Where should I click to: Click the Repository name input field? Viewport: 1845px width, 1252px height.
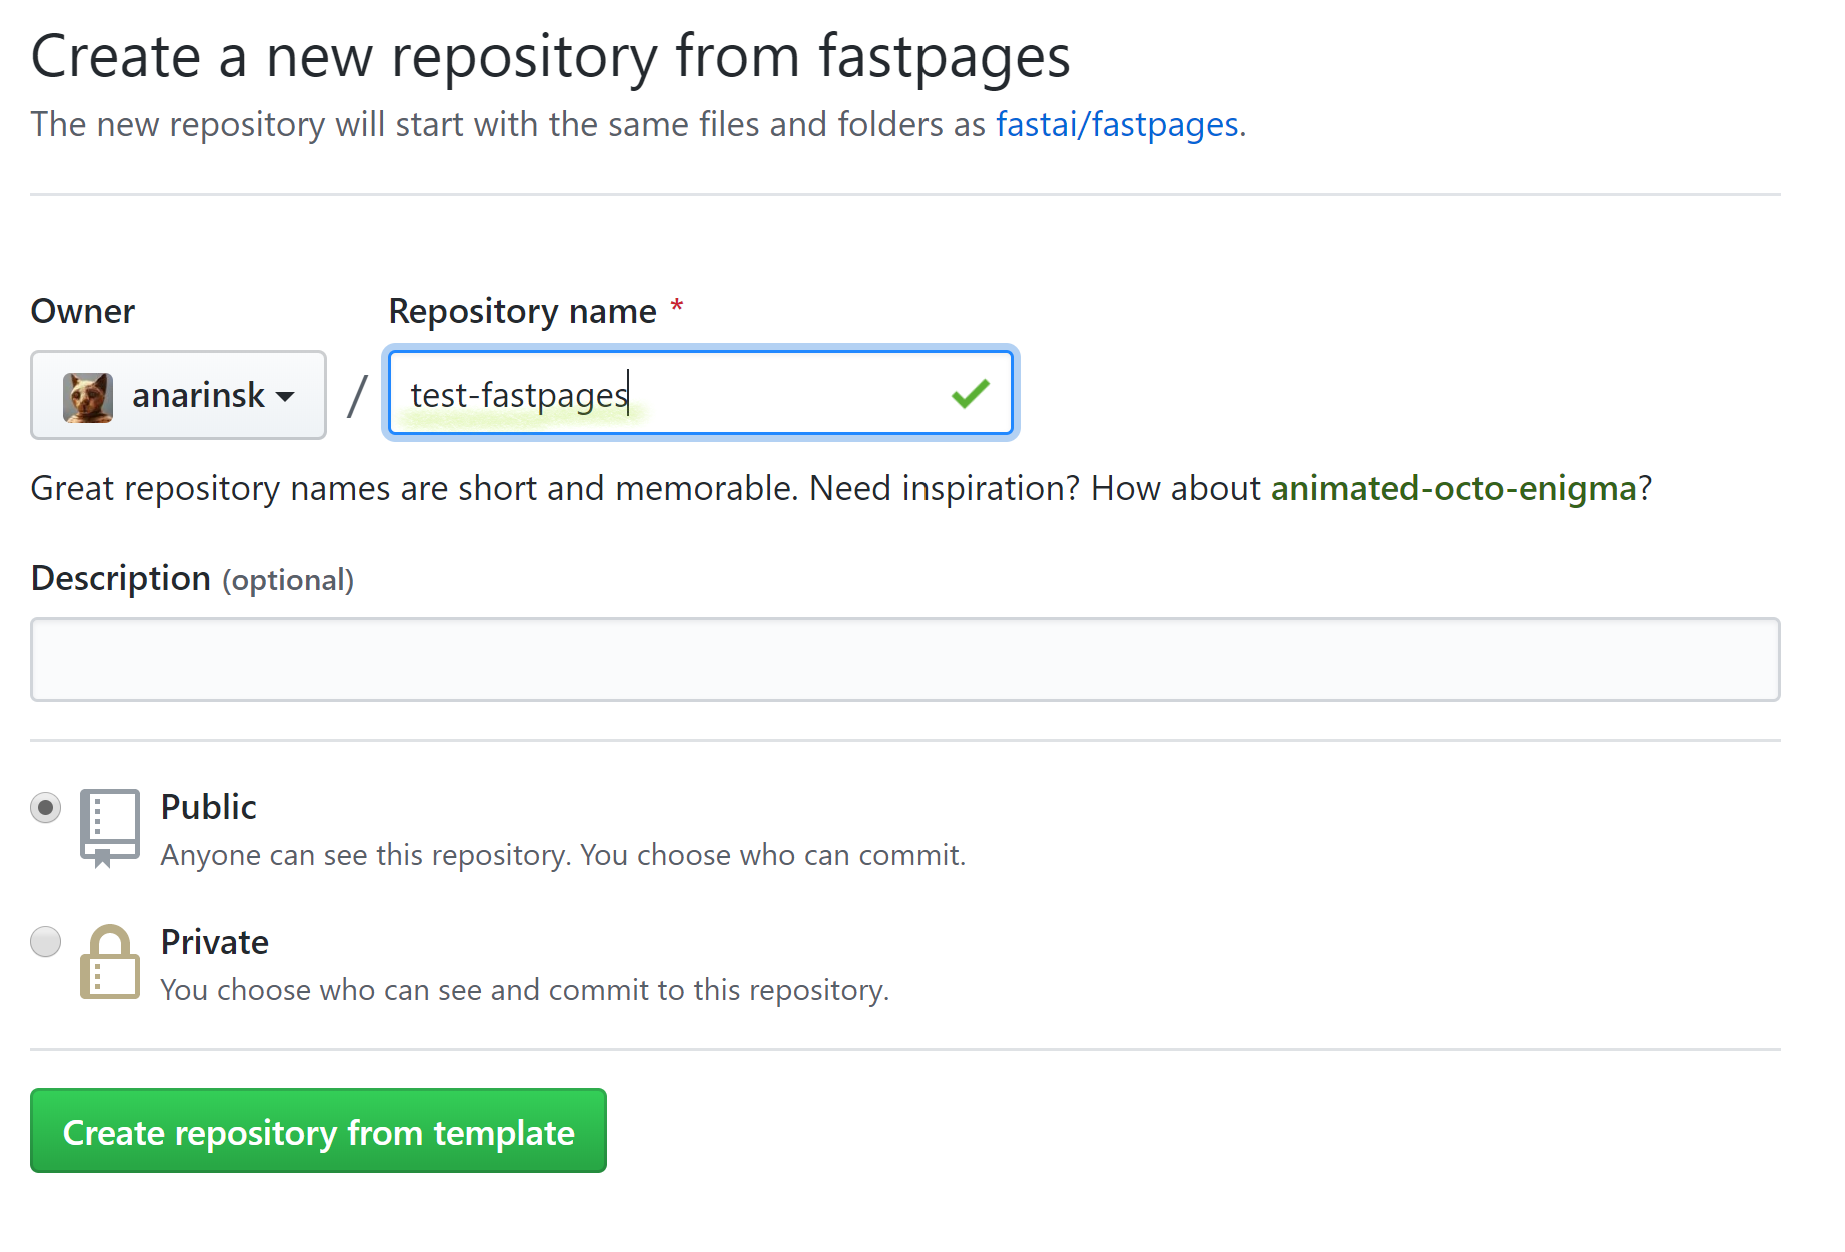700,393
